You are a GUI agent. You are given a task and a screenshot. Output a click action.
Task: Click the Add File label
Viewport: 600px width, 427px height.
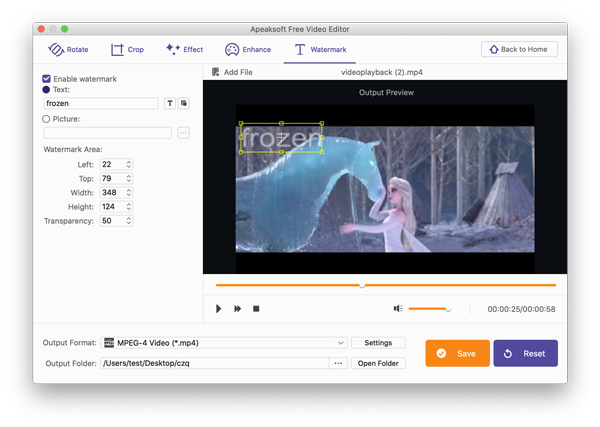click(x=238, y=72)
